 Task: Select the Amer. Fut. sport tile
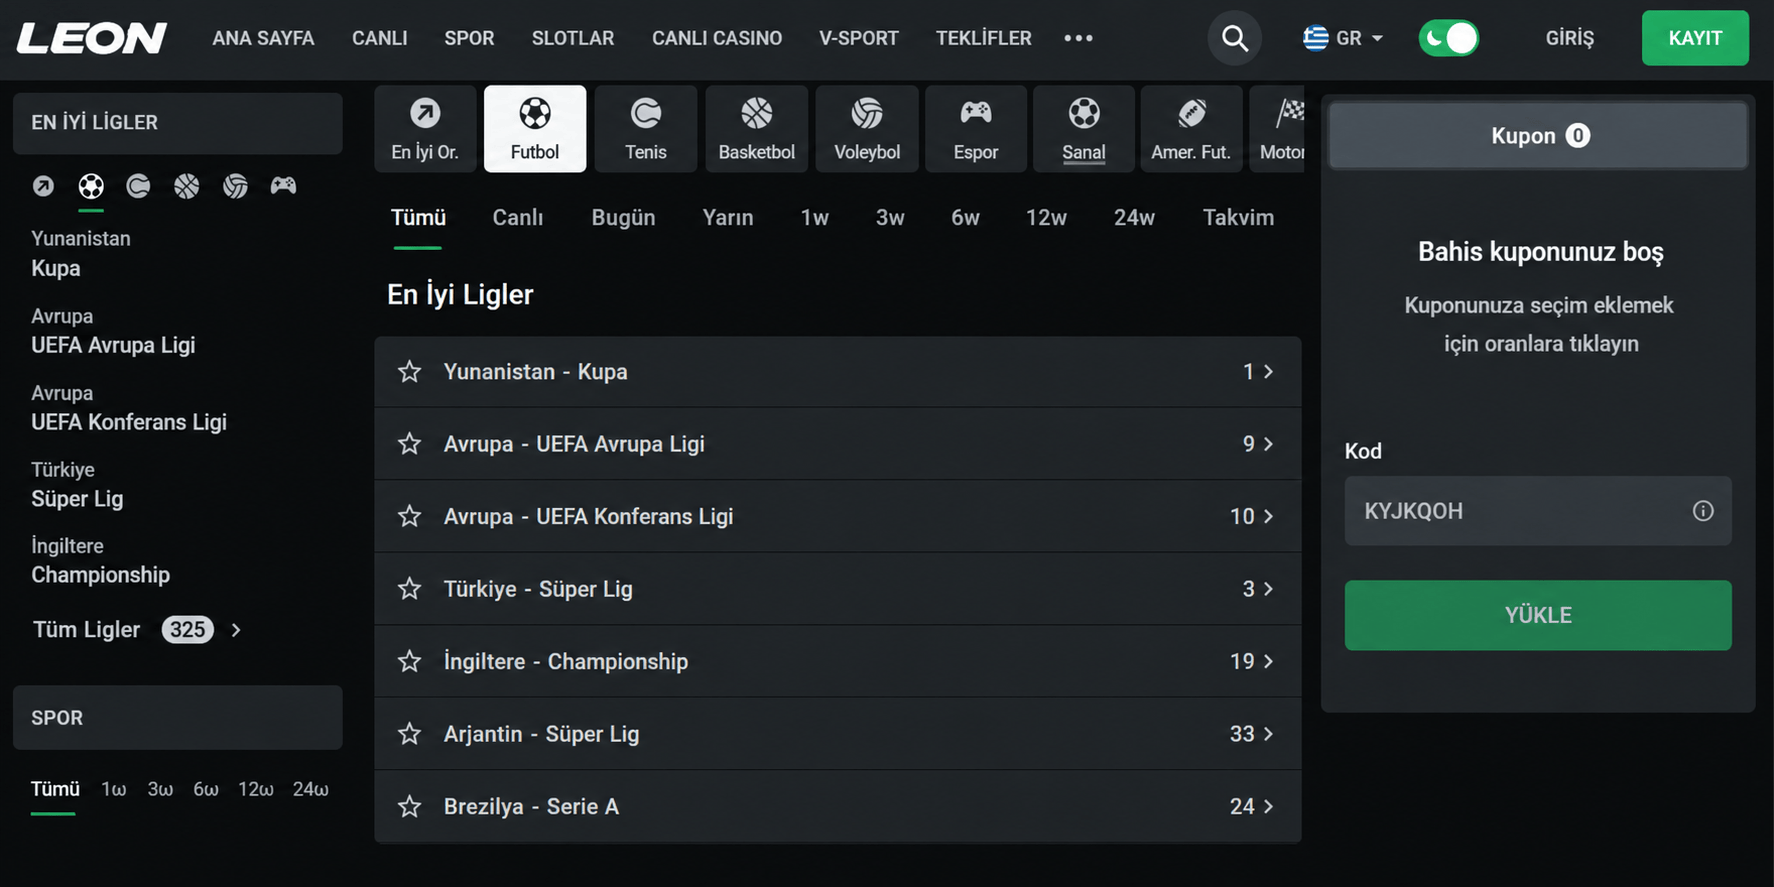pos(1191,129)
